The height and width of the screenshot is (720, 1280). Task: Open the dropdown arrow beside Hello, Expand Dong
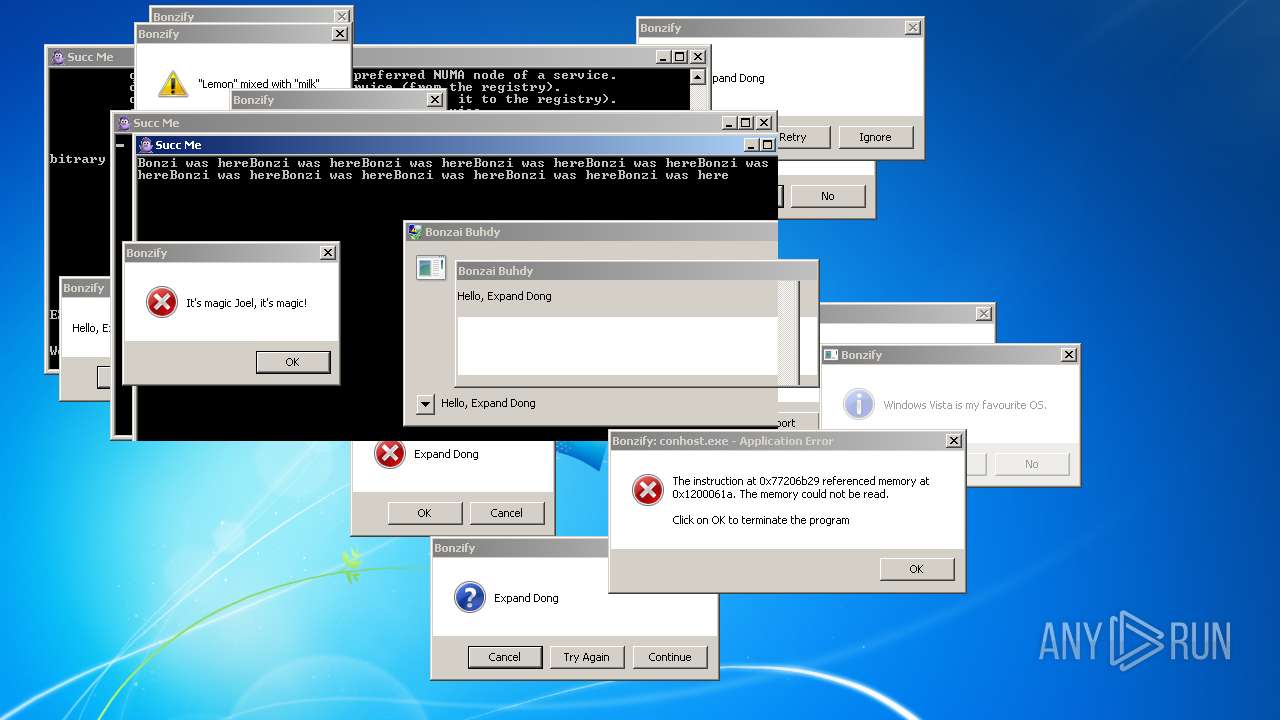425,404
